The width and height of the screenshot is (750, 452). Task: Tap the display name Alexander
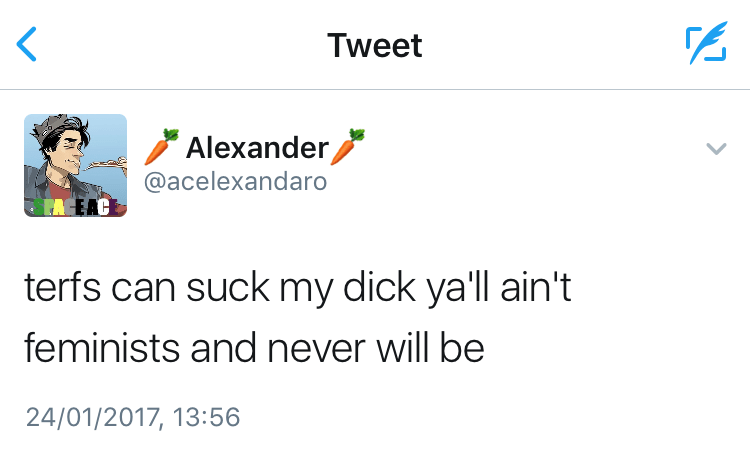(x=257, y=147)
